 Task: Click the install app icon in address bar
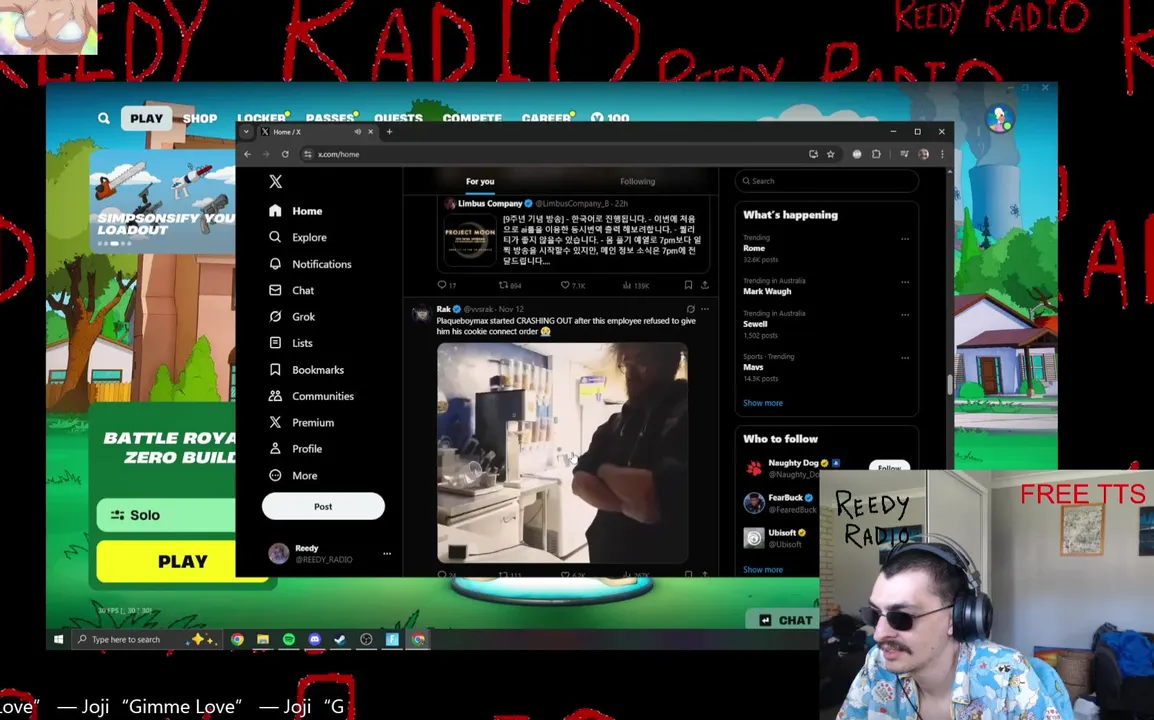click(813, 155)
